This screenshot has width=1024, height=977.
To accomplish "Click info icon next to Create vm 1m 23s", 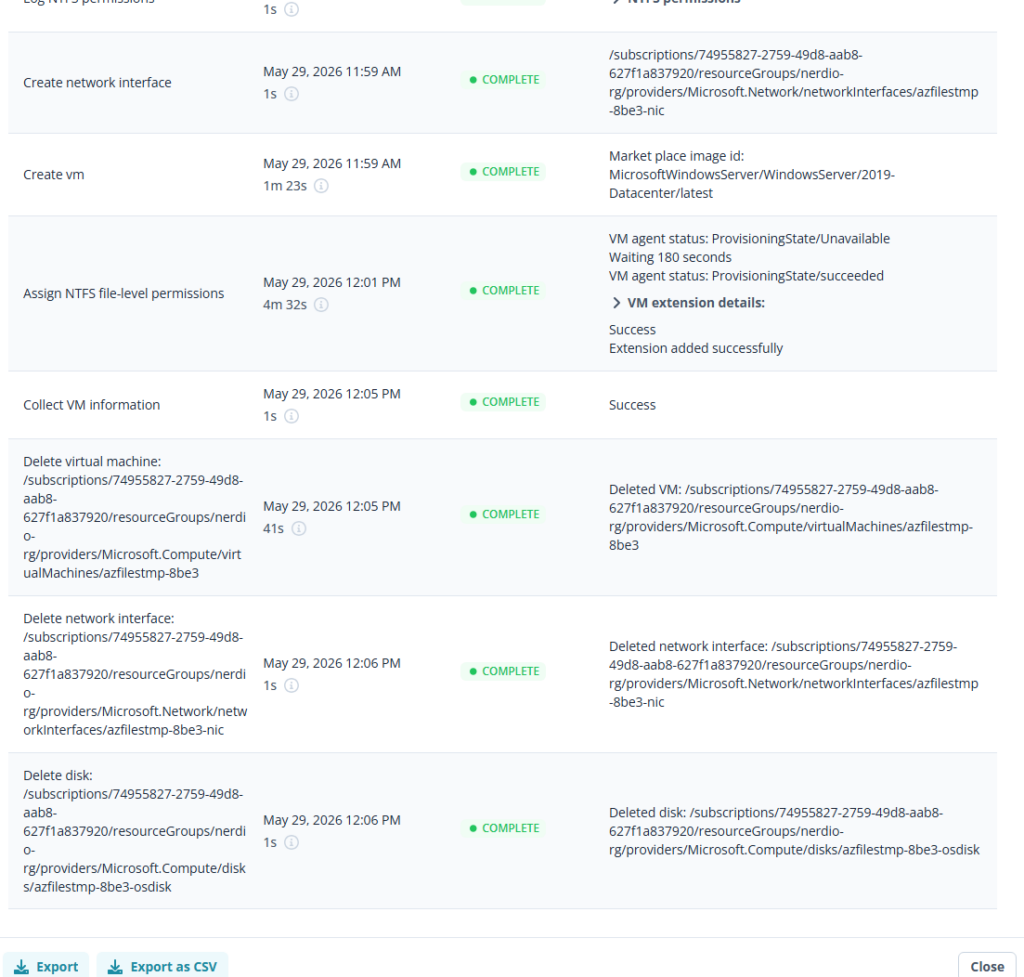I will pyautogui.click(x=321, y=186).
